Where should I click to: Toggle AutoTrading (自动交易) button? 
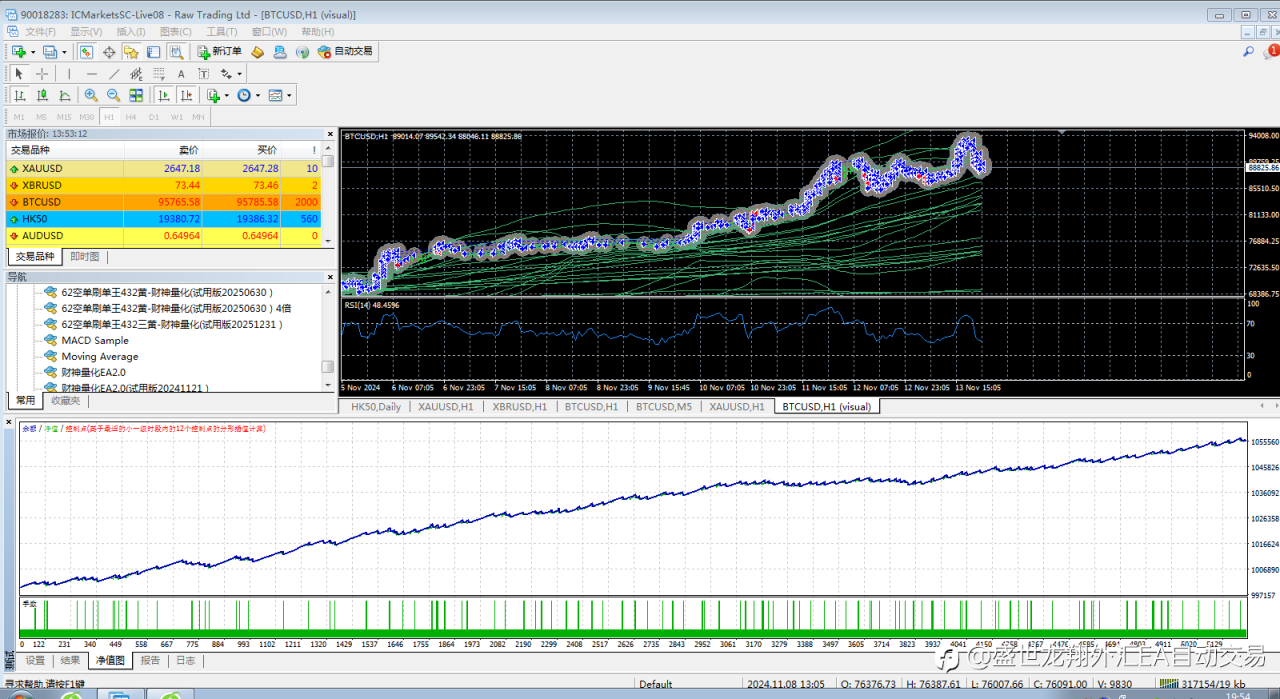pos(345,52)
